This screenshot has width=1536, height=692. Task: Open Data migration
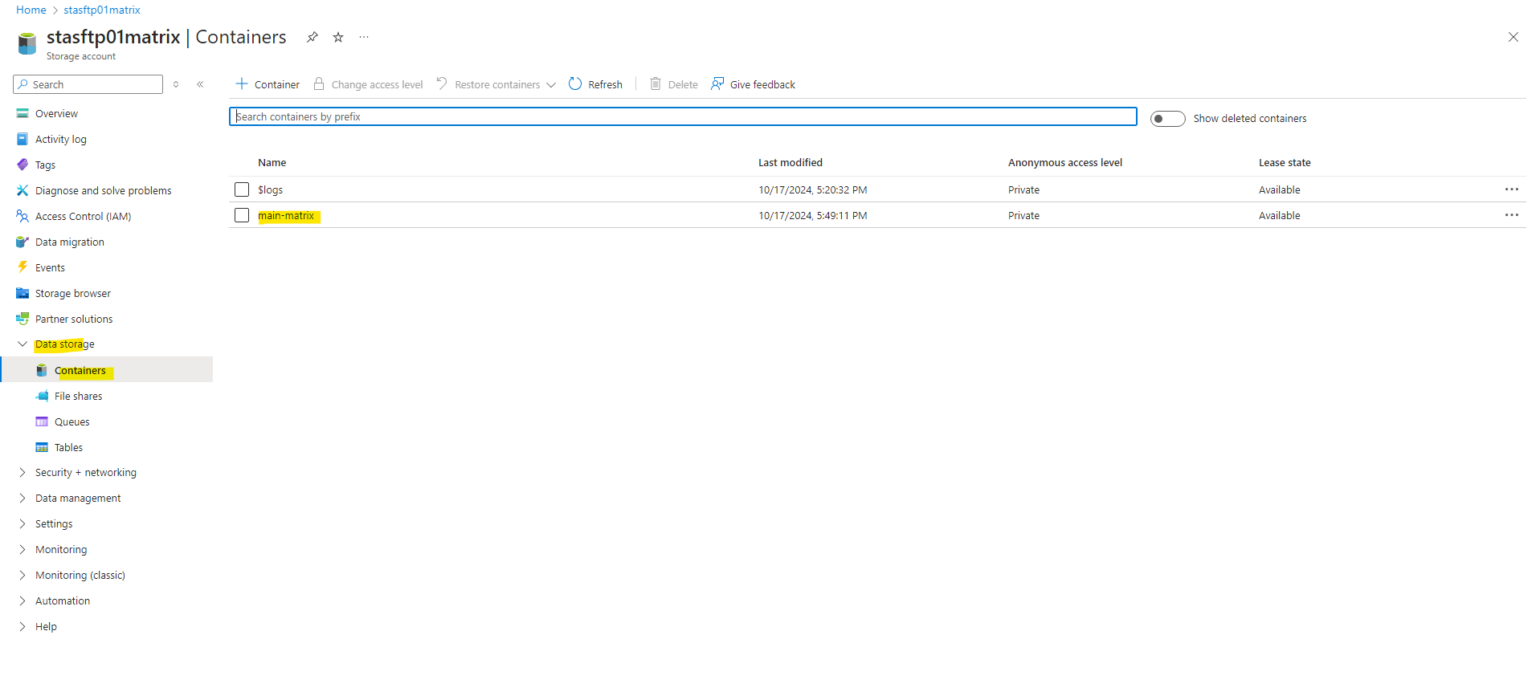(x=69, y=242)
